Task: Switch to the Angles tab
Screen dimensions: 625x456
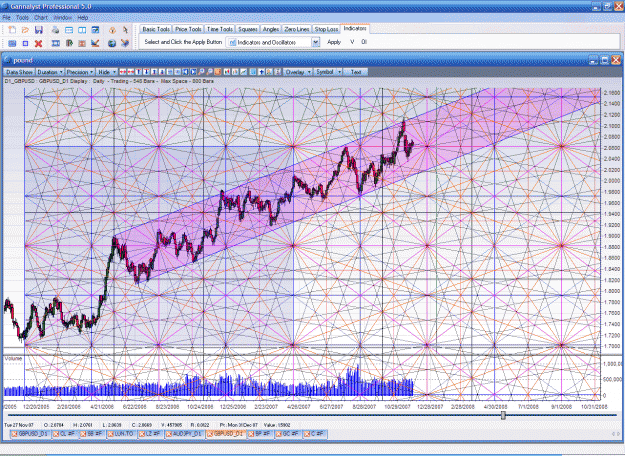Action: tap(271, 29)
